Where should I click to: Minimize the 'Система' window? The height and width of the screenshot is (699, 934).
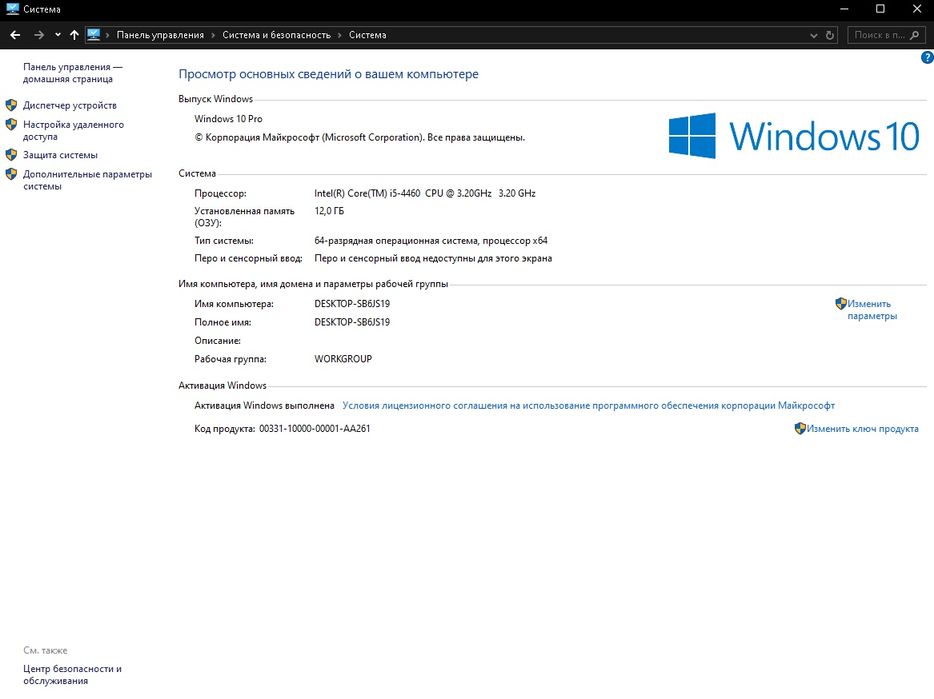point(844,9)
